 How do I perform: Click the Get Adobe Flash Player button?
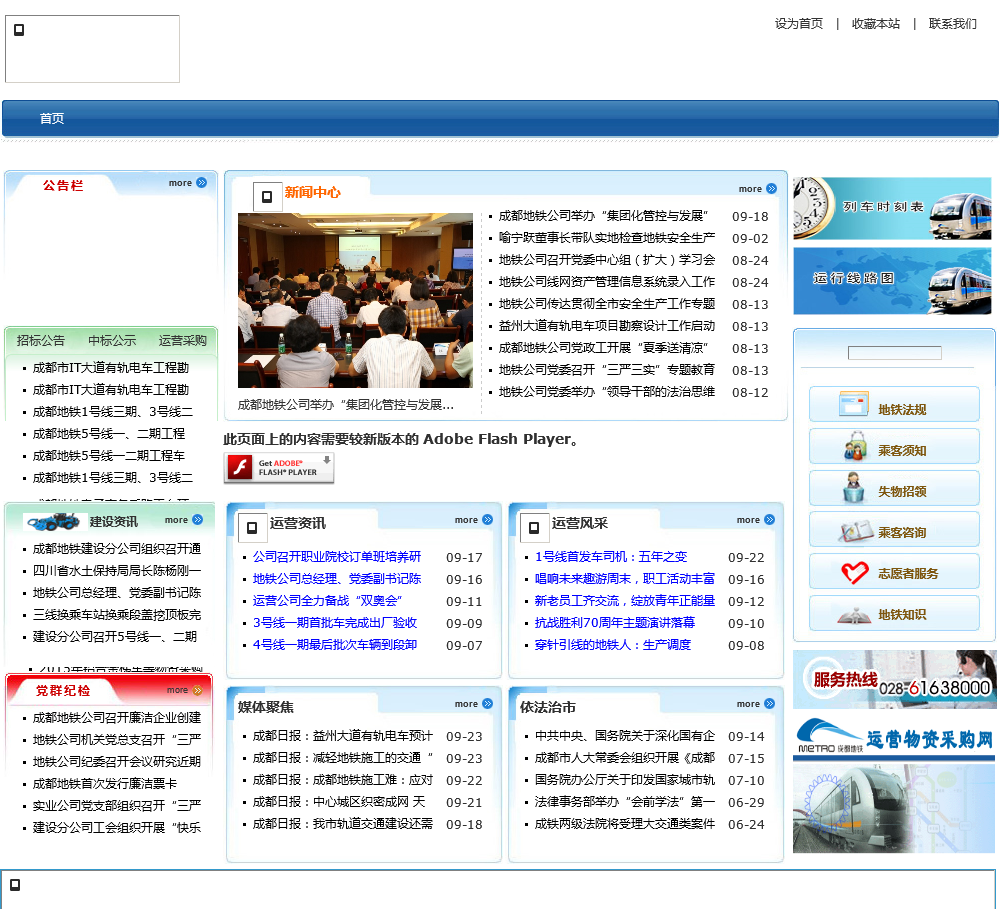click(279, 468)
